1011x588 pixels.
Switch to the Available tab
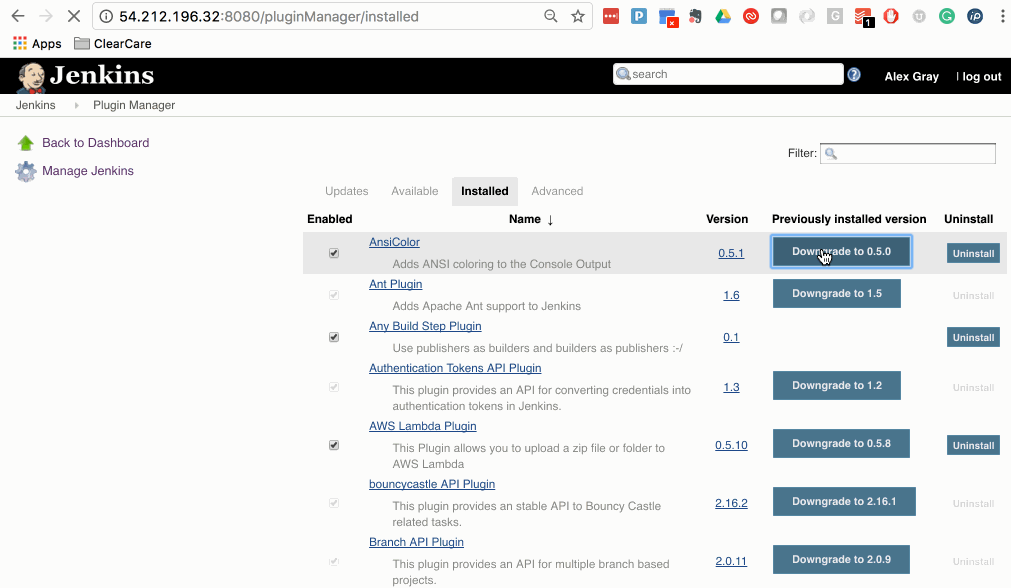(415, 191)
